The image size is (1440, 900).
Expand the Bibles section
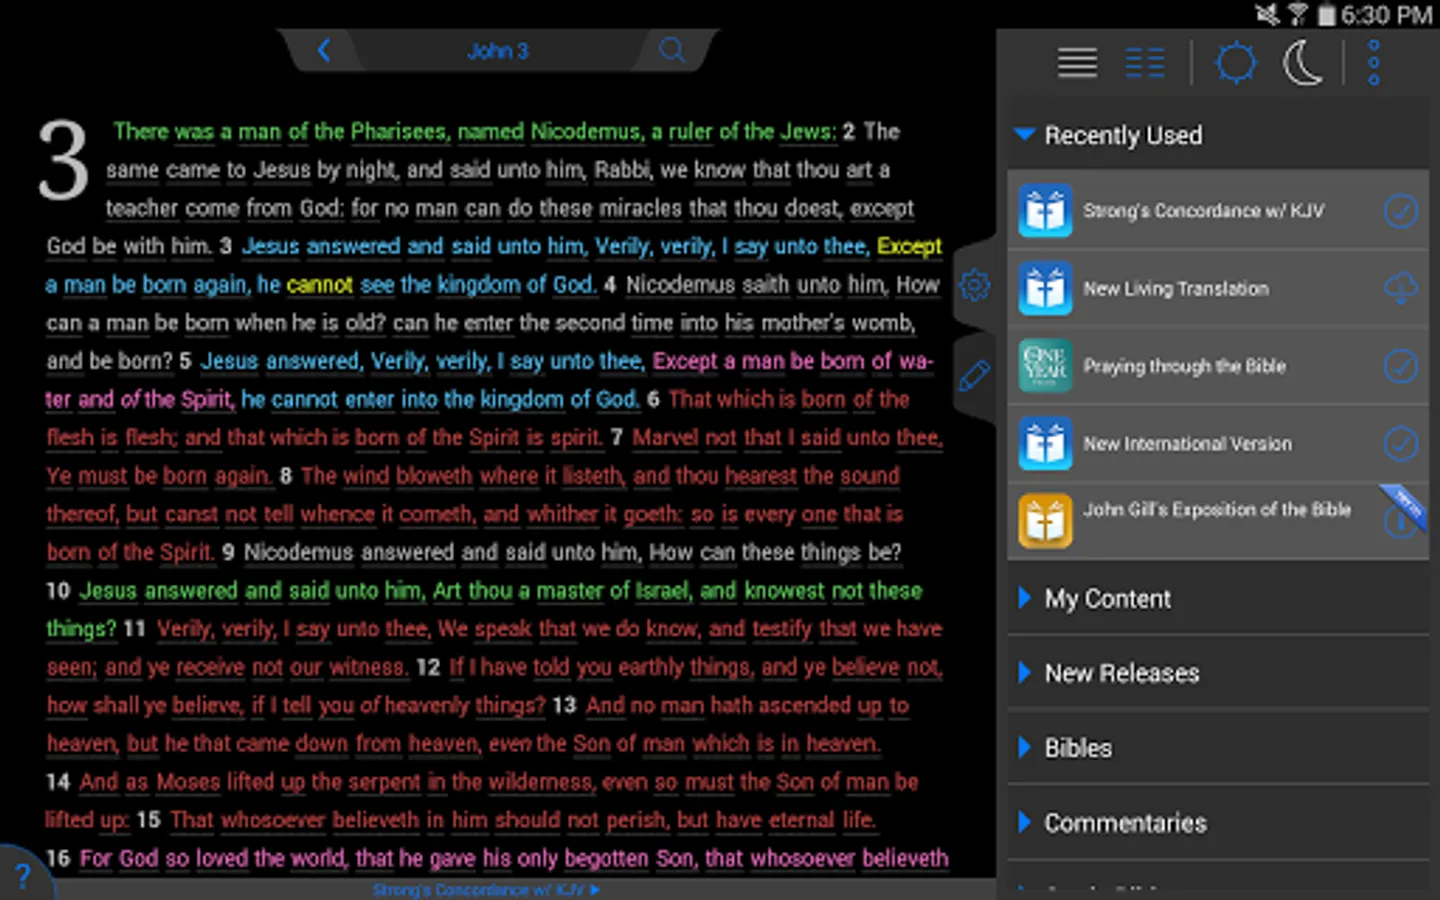point(1218,748)
